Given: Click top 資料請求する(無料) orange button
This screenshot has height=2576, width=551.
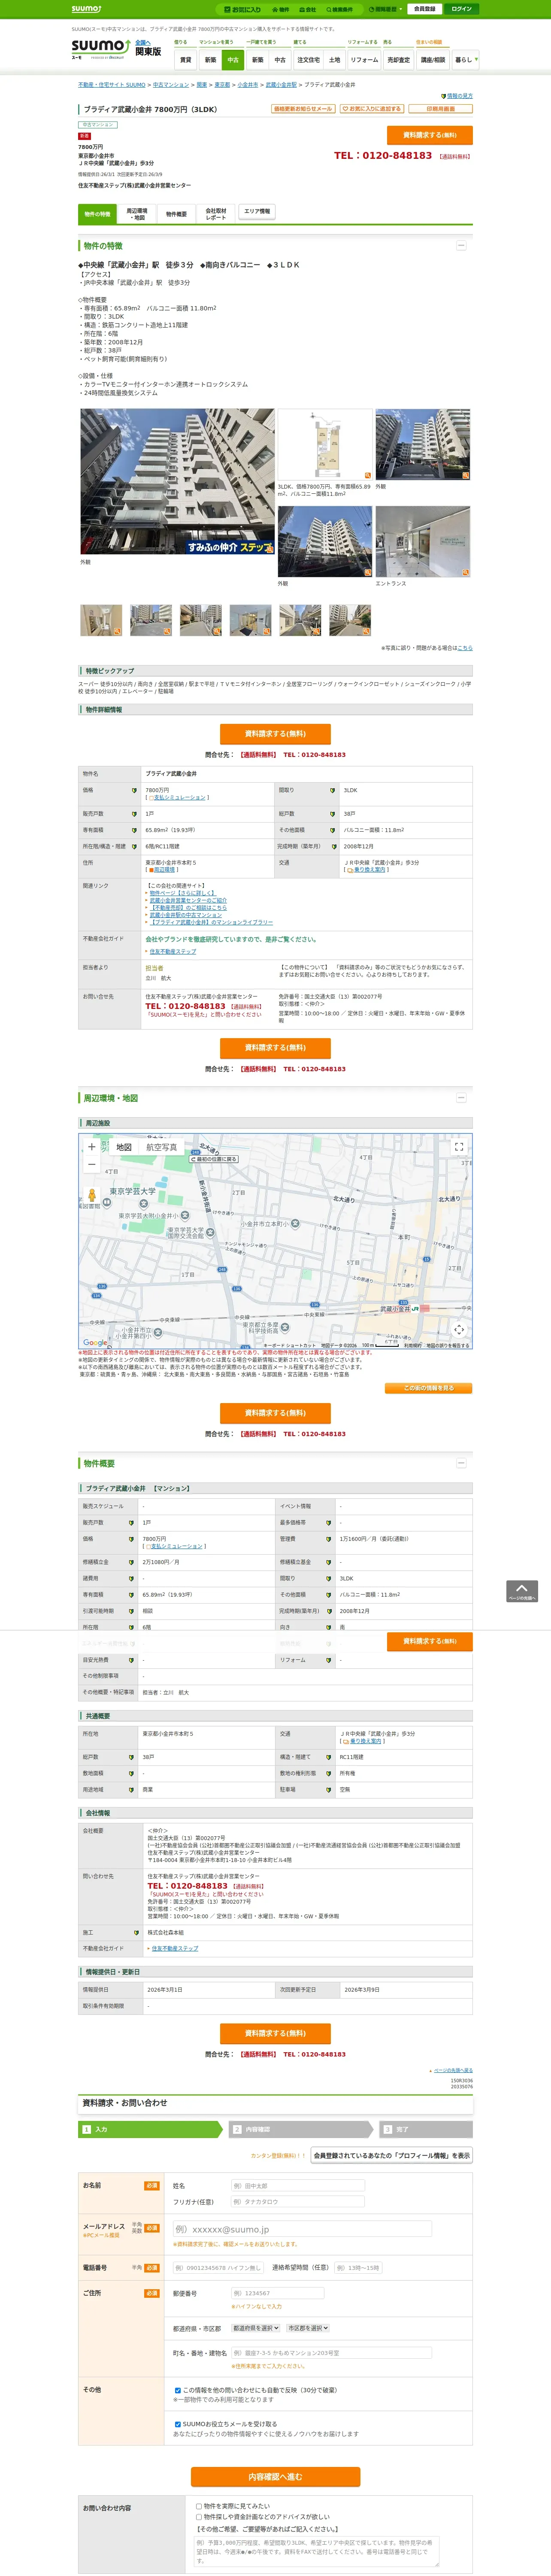Looking at the screenshot, I should click(430, 135).
